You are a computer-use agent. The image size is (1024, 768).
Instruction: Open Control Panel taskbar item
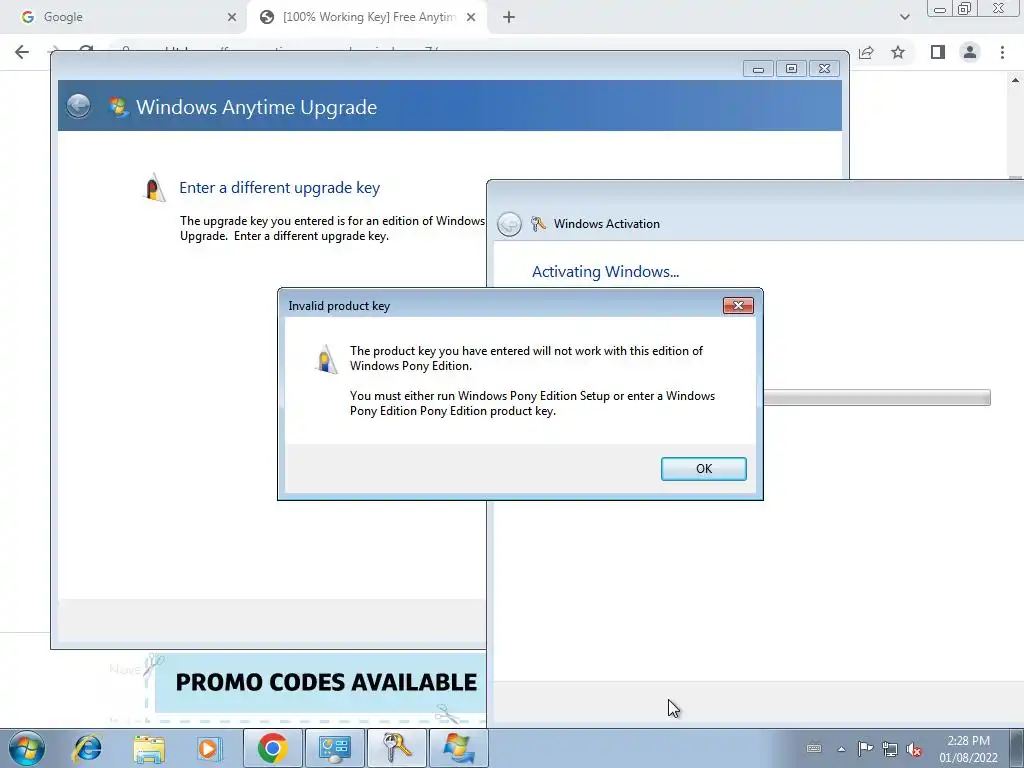click(334, 748)
